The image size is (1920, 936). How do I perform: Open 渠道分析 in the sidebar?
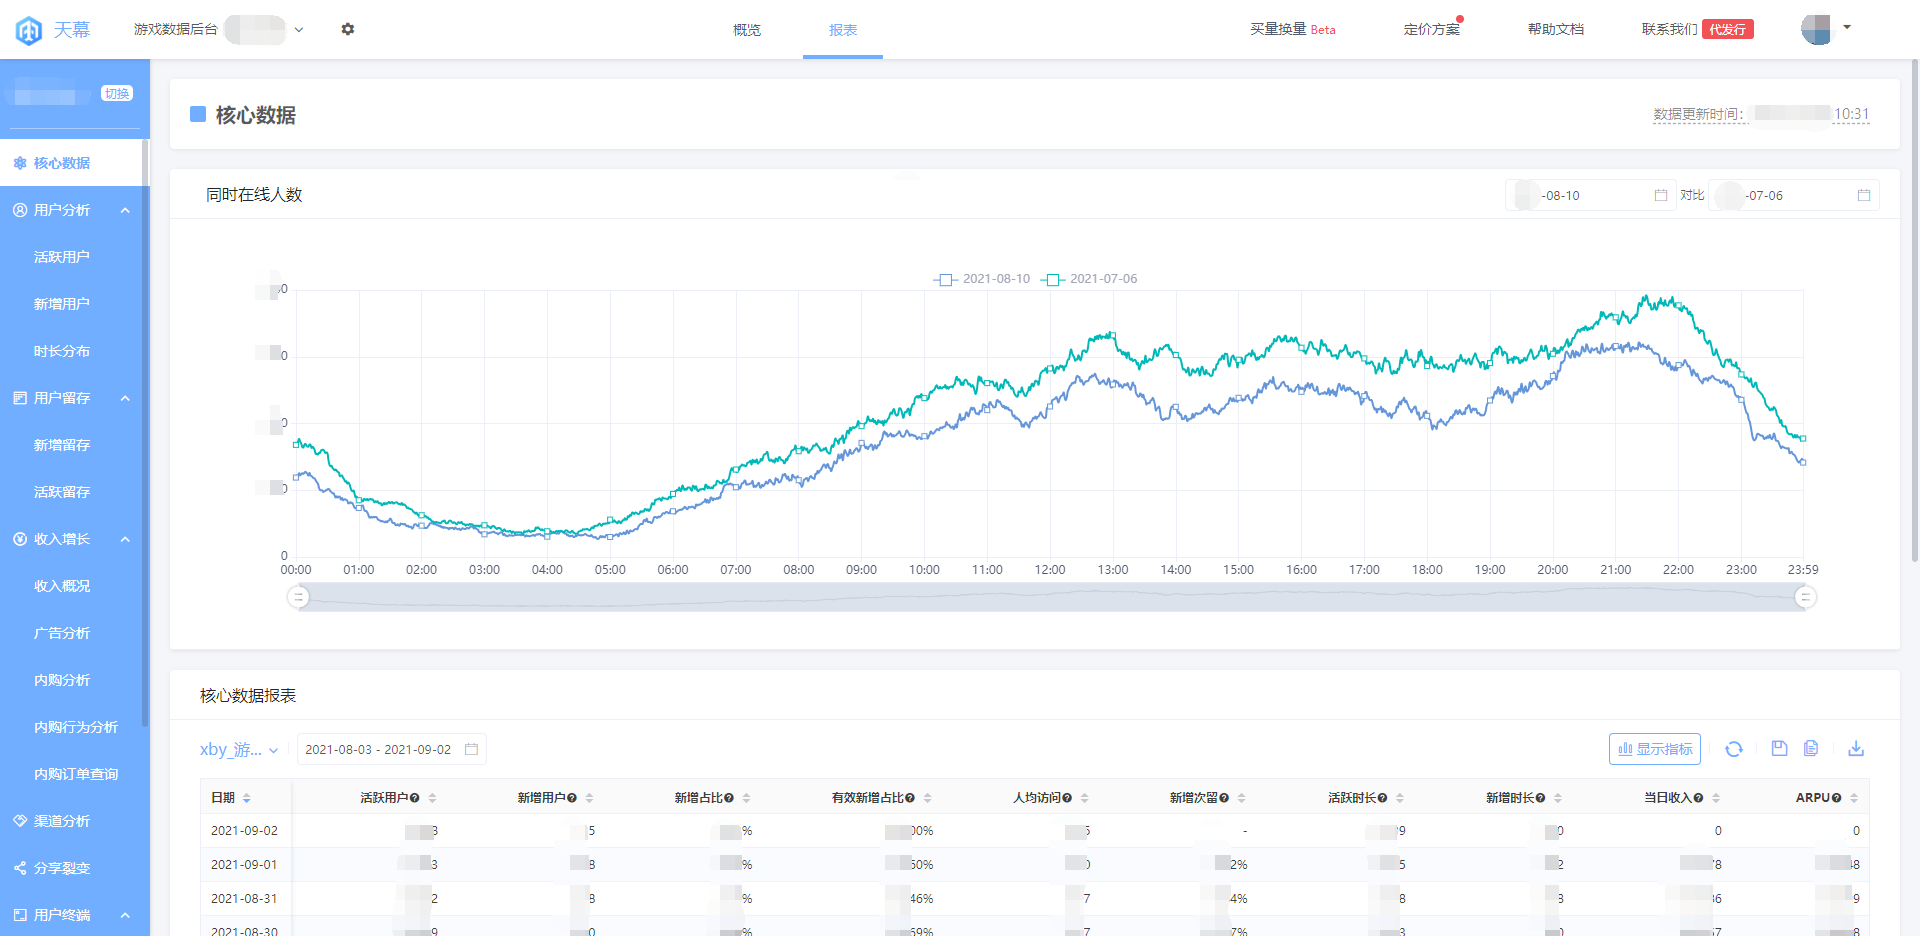(x=62, y=821)
